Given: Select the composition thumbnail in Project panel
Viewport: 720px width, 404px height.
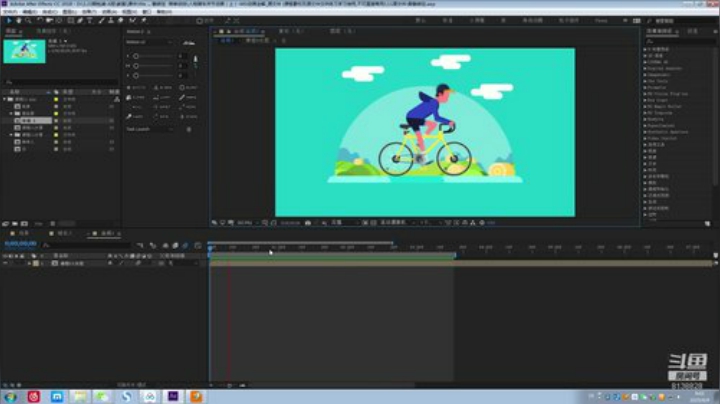Looking at the screenshot, I should pos(24,51).
